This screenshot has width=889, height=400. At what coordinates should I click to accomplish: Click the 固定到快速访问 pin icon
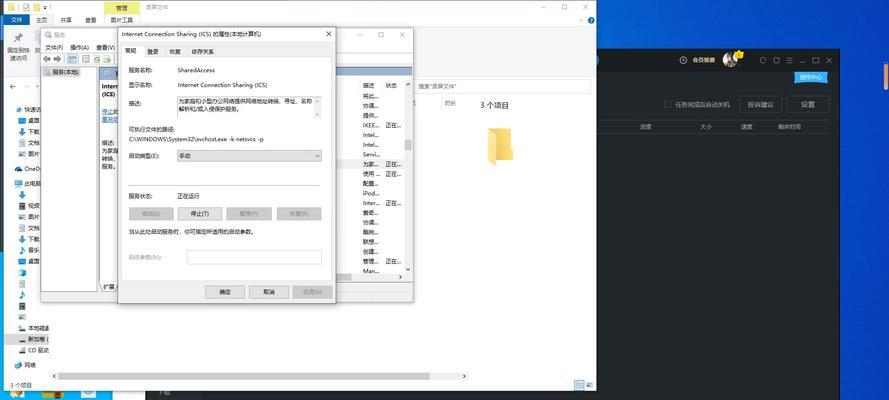pos(18,39)
